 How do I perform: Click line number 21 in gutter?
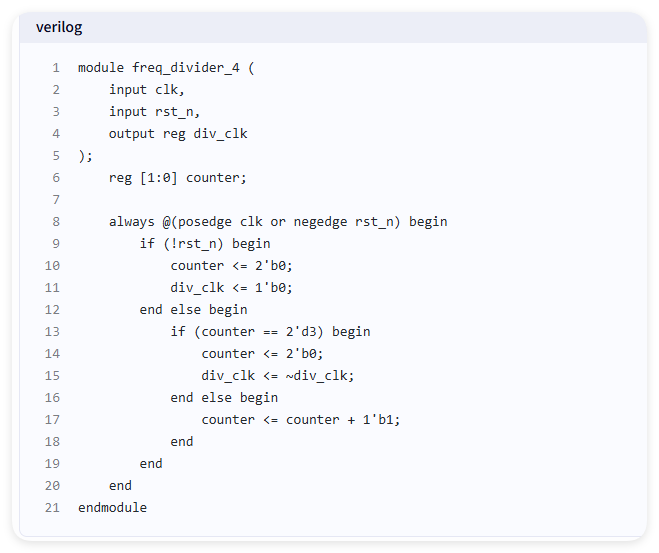(53, 508)
